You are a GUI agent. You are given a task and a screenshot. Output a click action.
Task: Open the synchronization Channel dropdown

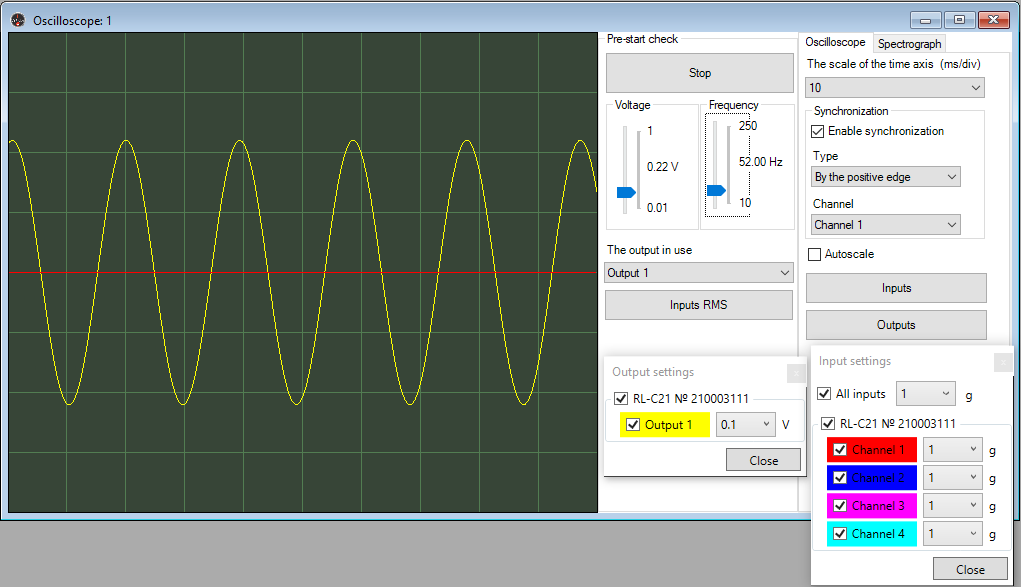point(886,225)
